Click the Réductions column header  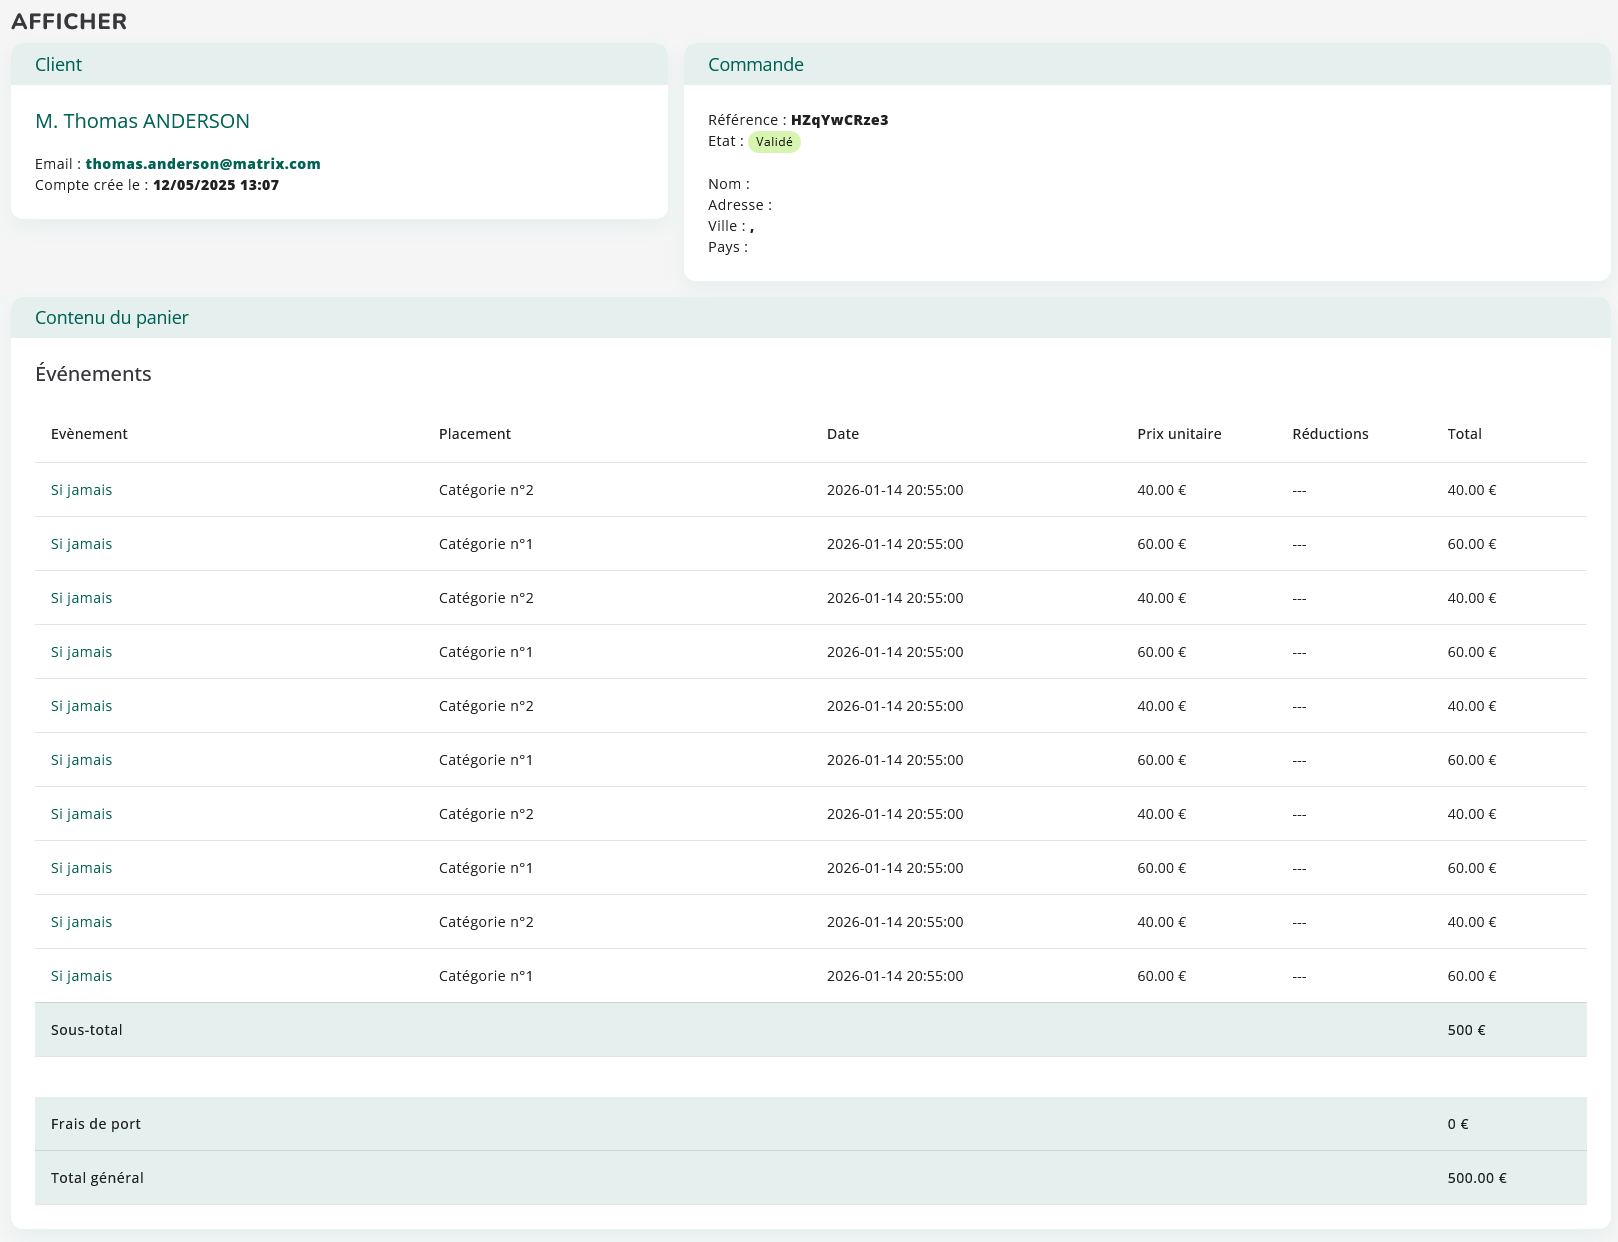coord(1330,434)
